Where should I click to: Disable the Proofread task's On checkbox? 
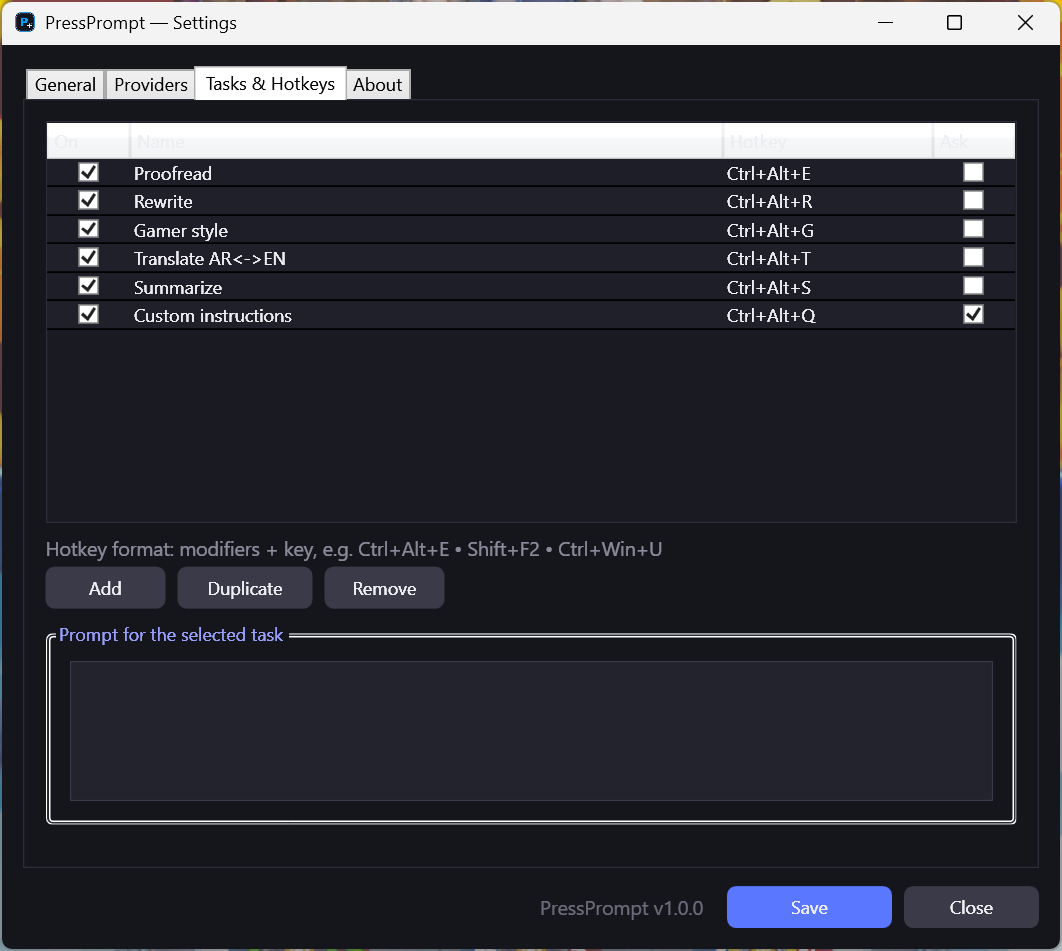tap(88, 173)
